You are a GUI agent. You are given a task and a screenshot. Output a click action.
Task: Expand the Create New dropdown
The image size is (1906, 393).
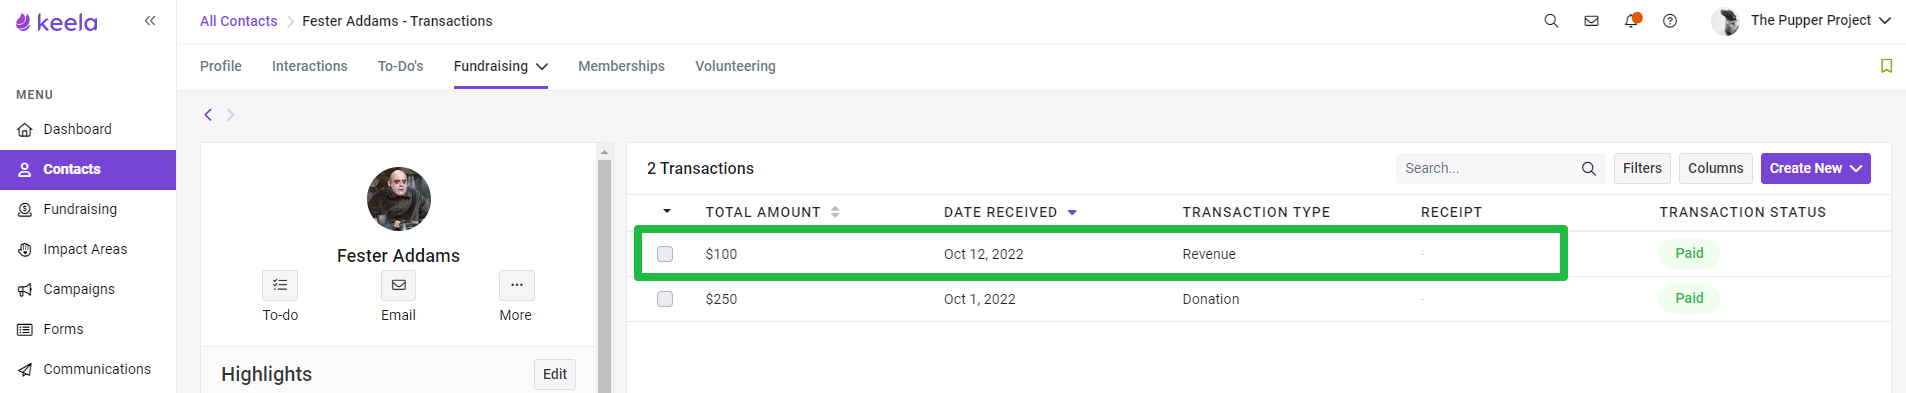(x=1815, y=168)
